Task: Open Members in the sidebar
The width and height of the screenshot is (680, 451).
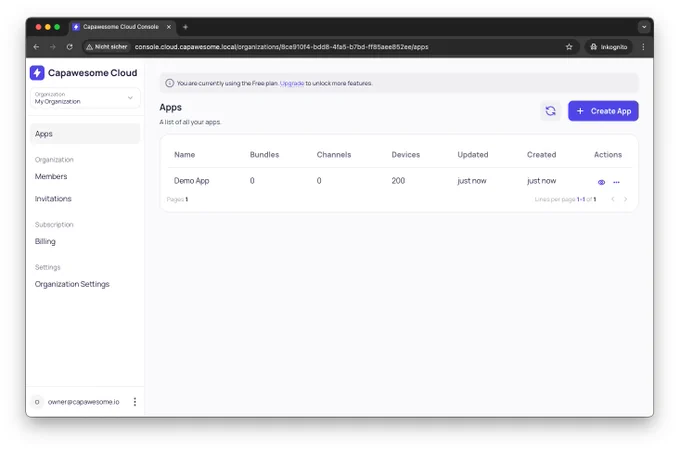Action: (51, 176)
